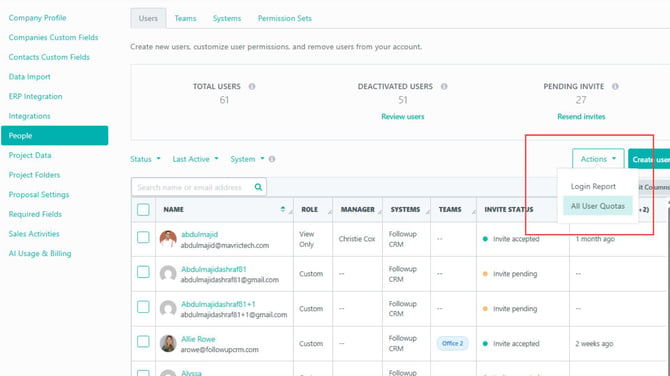
Task: Click info icon beside Deactivated Users
Action: [444, 86]
